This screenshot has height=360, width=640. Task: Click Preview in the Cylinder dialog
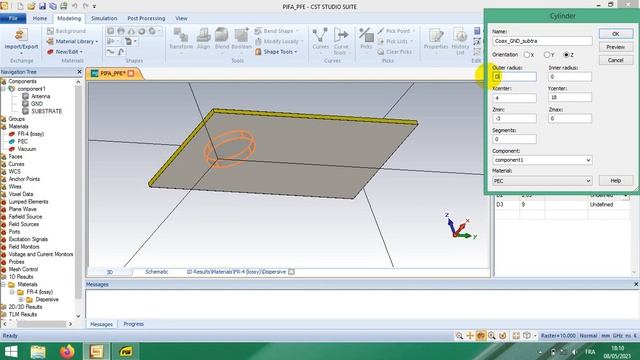[616, 47]
